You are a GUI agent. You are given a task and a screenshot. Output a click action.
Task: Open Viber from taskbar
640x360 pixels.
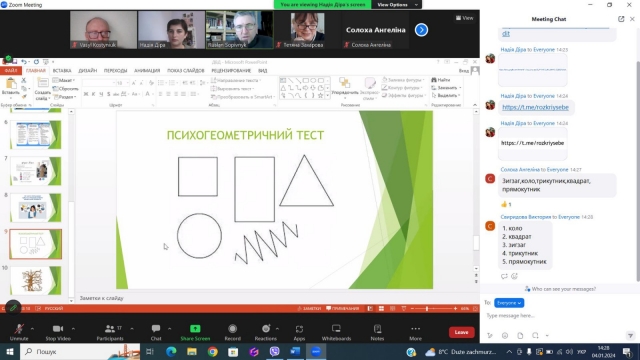[274, 351]
